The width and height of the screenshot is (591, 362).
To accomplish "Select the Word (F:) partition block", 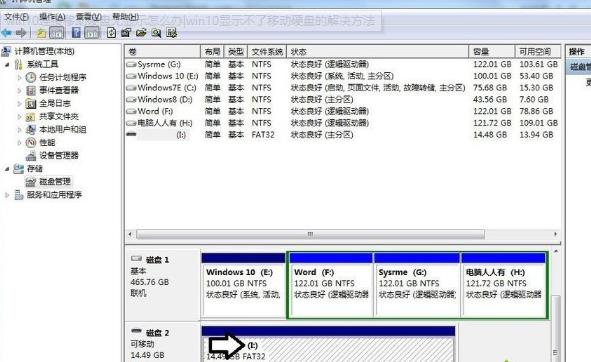I will 331,285.
